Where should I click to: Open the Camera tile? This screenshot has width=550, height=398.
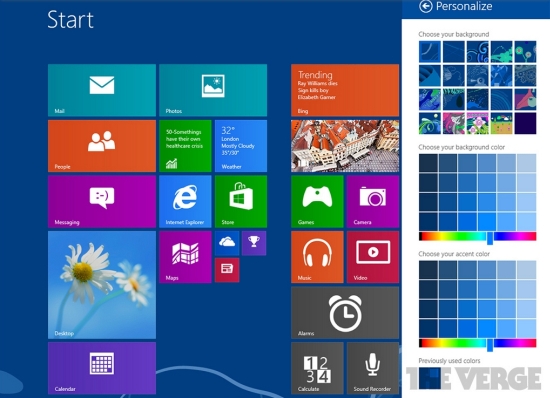point(373,202)
